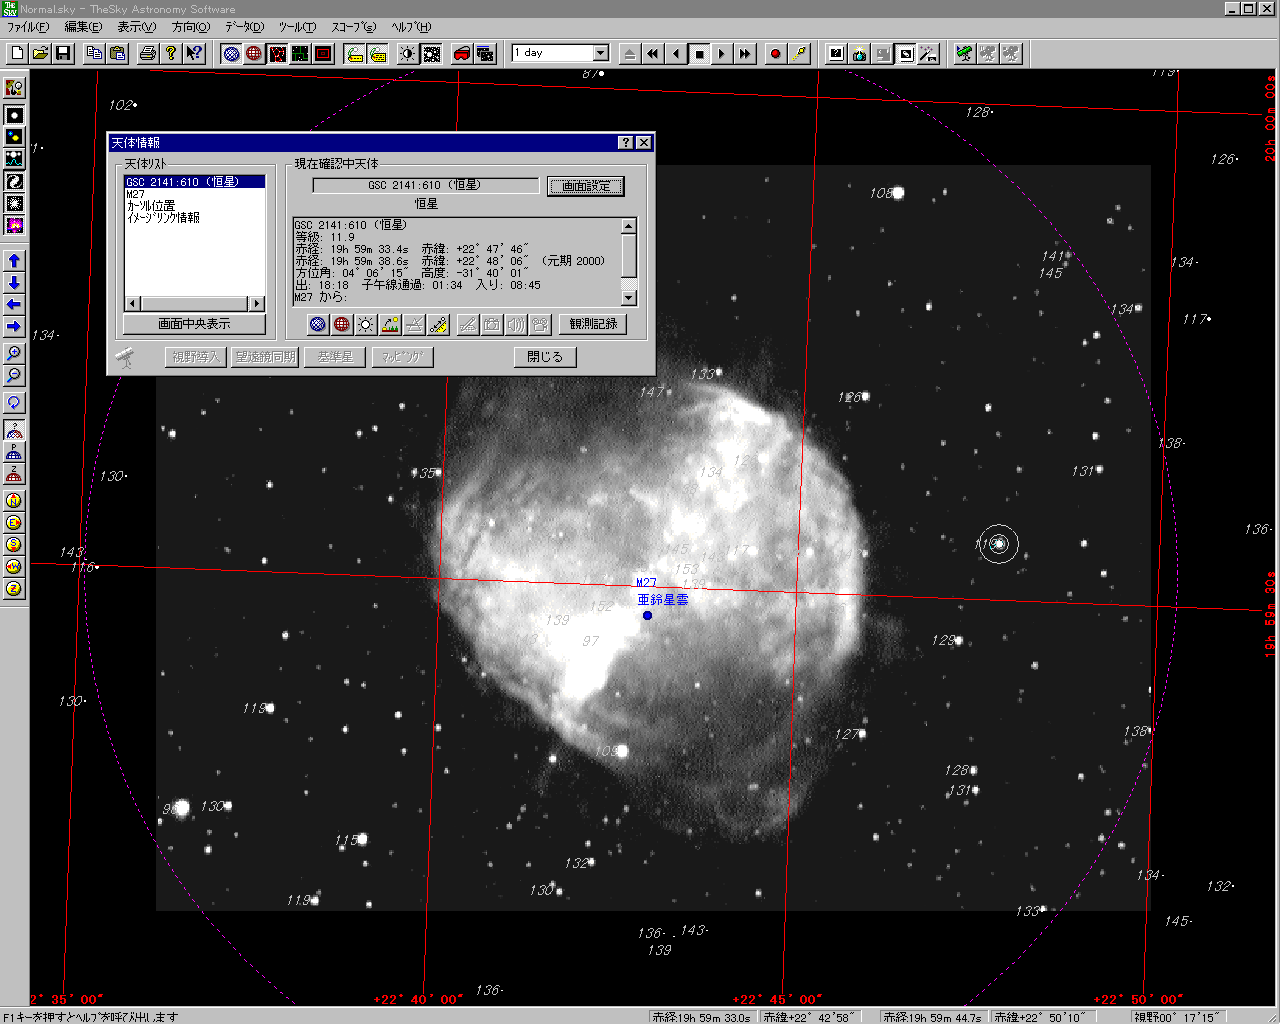Click the zoom in magnifier icon

(x=14, y=353)
